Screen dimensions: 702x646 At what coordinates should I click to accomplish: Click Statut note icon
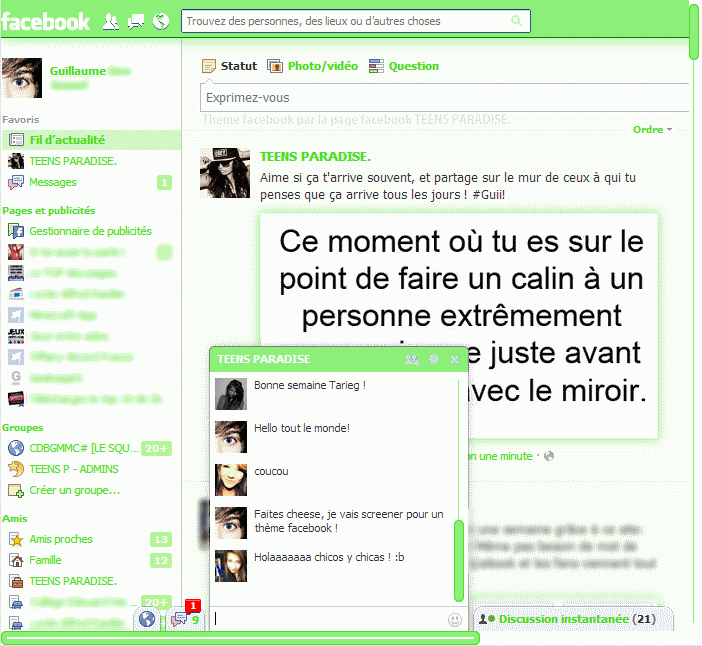209,66
